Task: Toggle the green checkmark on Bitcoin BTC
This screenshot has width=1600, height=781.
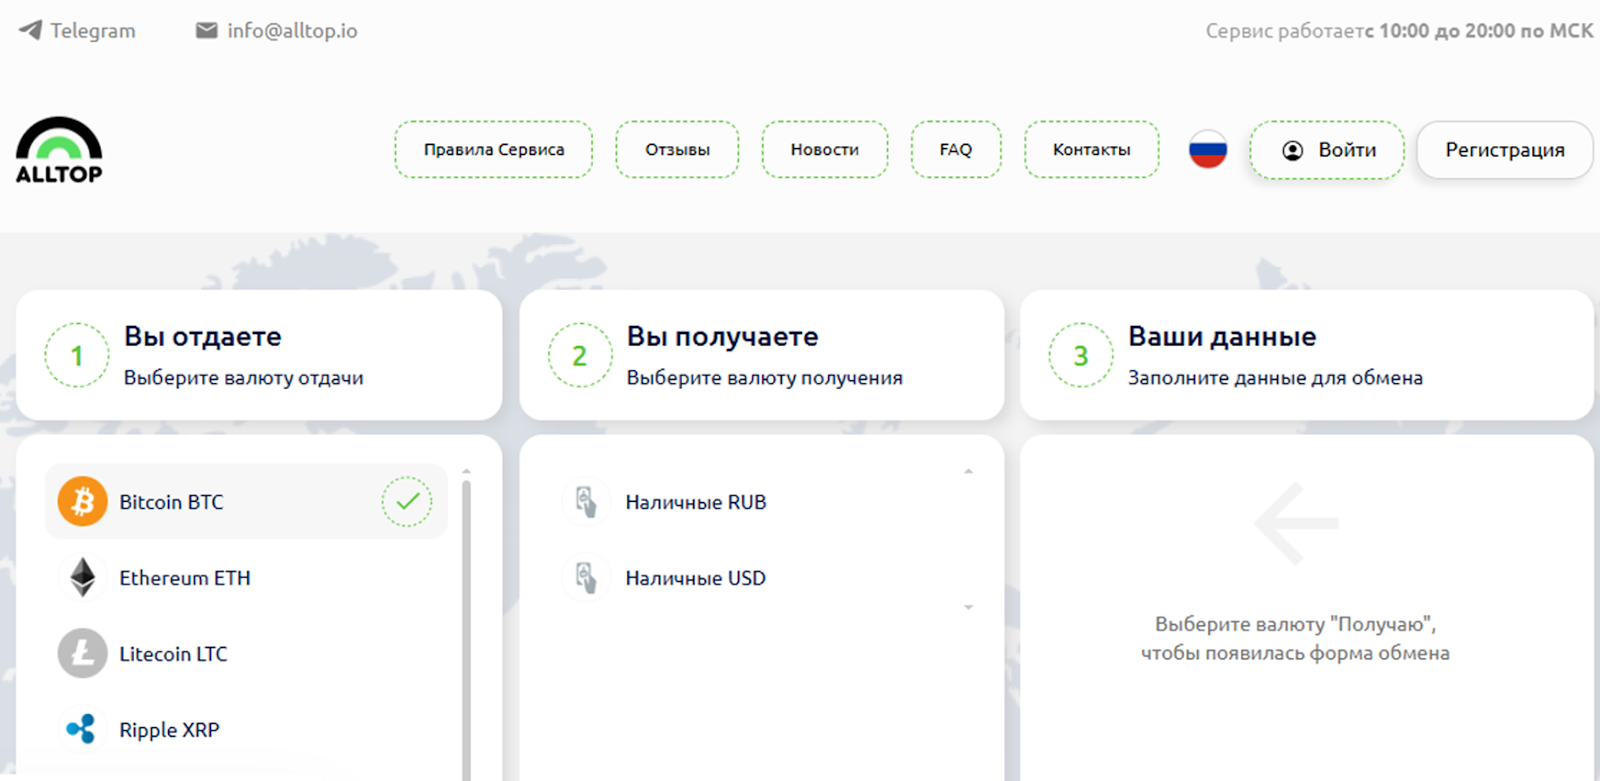Action: click(x=407, y=501)
